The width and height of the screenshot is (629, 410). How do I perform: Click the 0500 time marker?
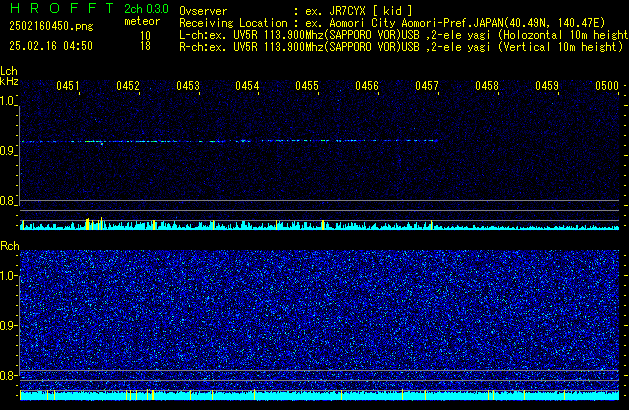click(607, 86)
